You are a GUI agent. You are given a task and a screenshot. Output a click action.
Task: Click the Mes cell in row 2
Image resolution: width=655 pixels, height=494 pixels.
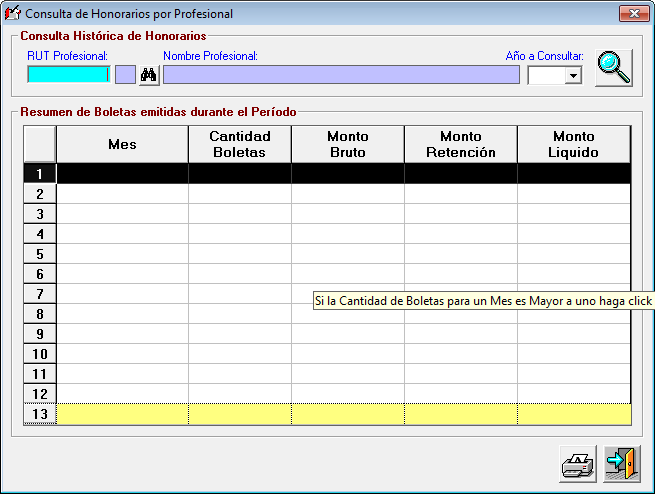click(x=122, y=194)
